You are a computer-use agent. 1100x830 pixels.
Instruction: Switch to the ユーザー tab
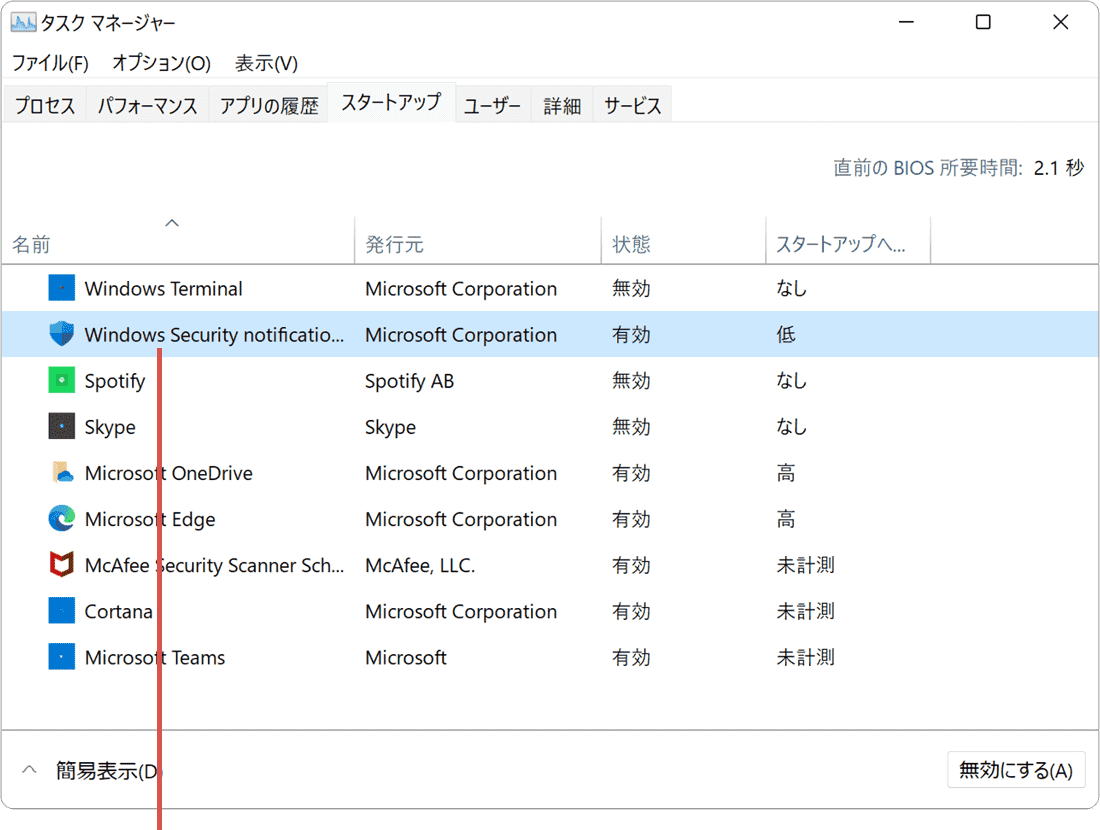click(x=492, y=105)
